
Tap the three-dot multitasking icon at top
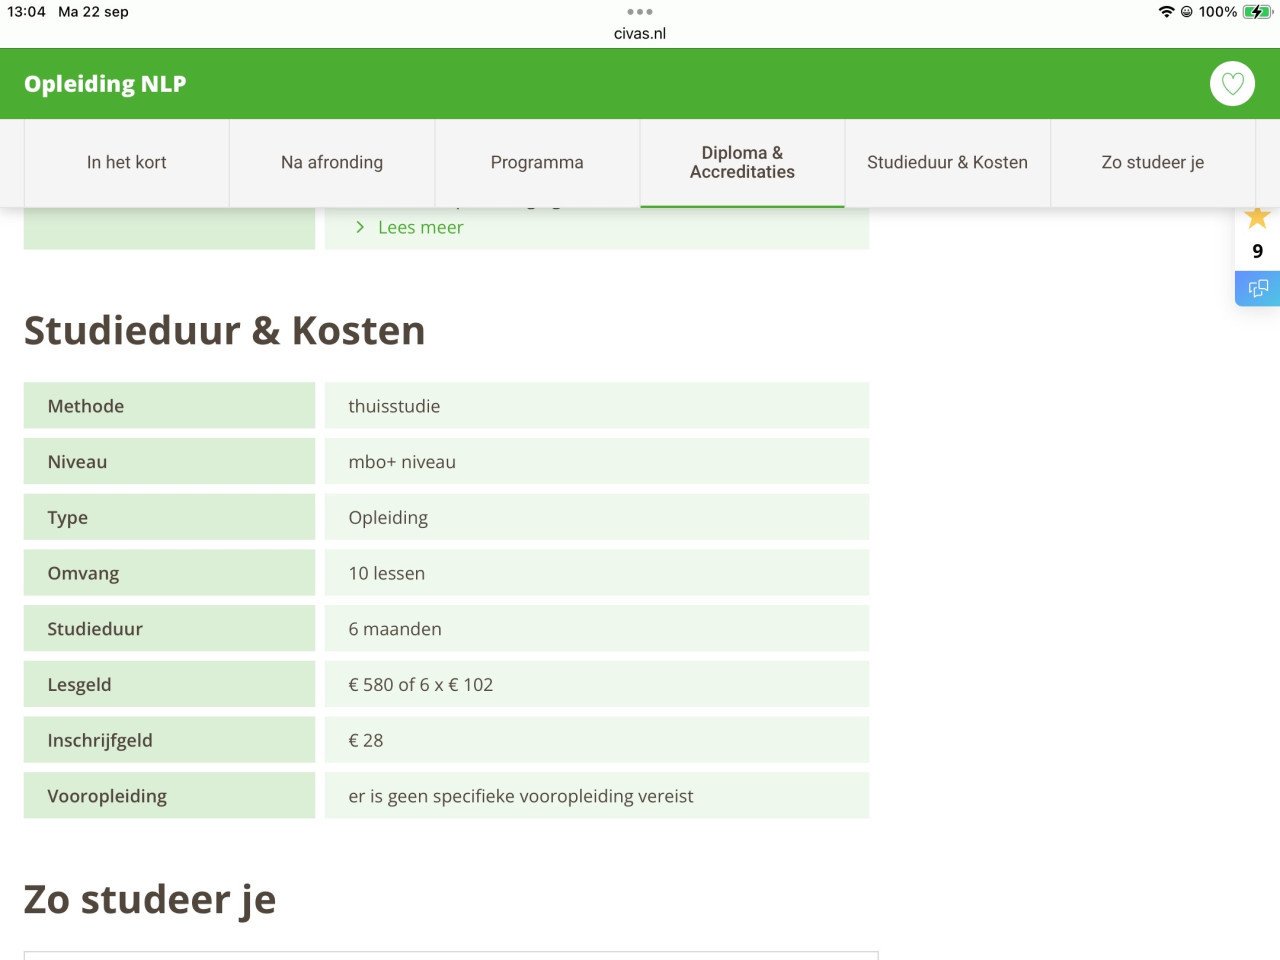click(640, 12)
